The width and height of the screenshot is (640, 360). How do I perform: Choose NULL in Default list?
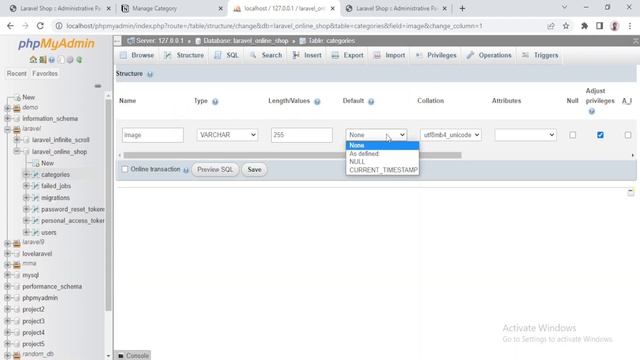pyautogui.click(x=382, y=162)
